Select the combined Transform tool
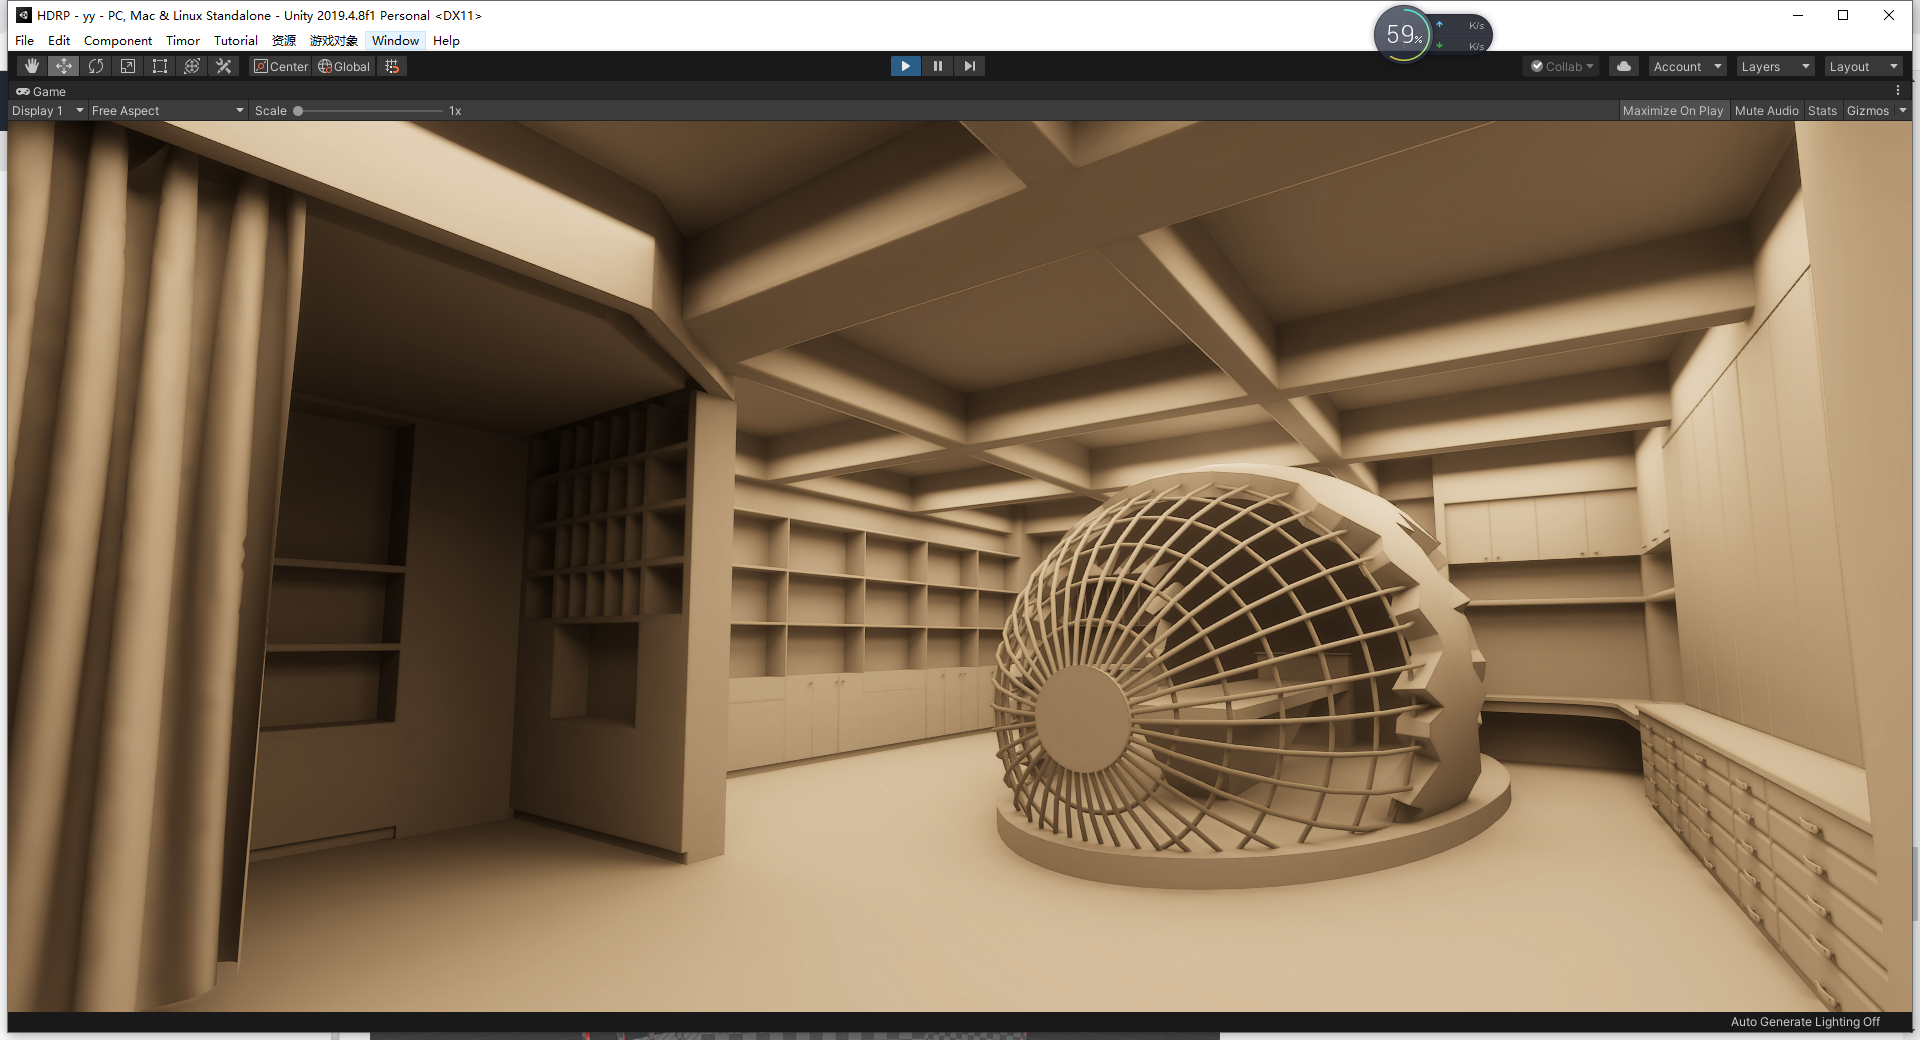 [191, 66]
